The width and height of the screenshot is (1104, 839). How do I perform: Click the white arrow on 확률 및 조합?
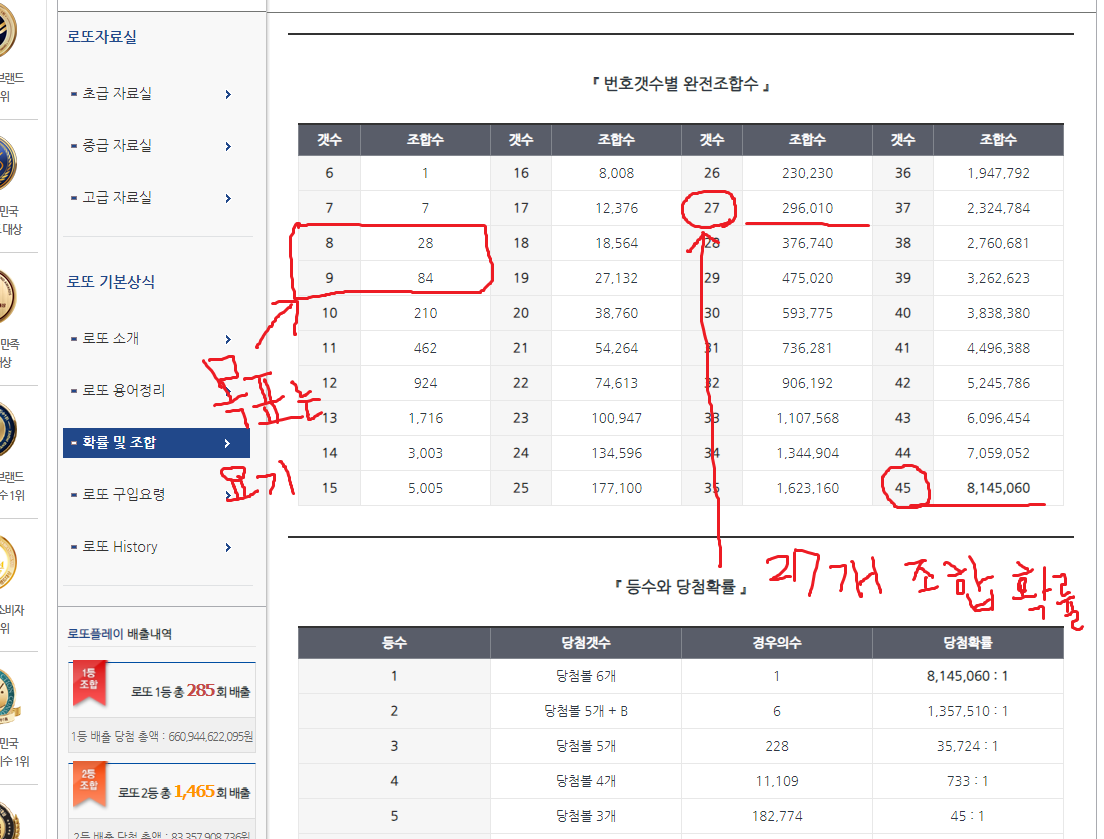coord(228,443)
